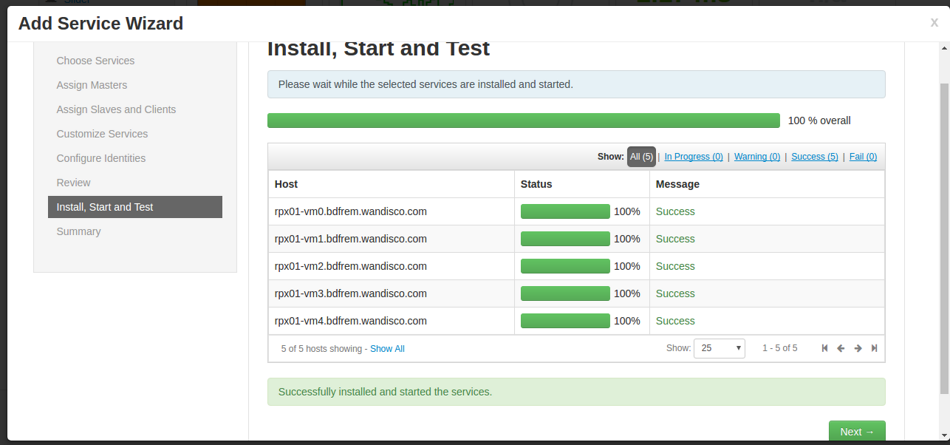Go to next page arrow
The image size is (950, 445).
[x=858, y=348]
